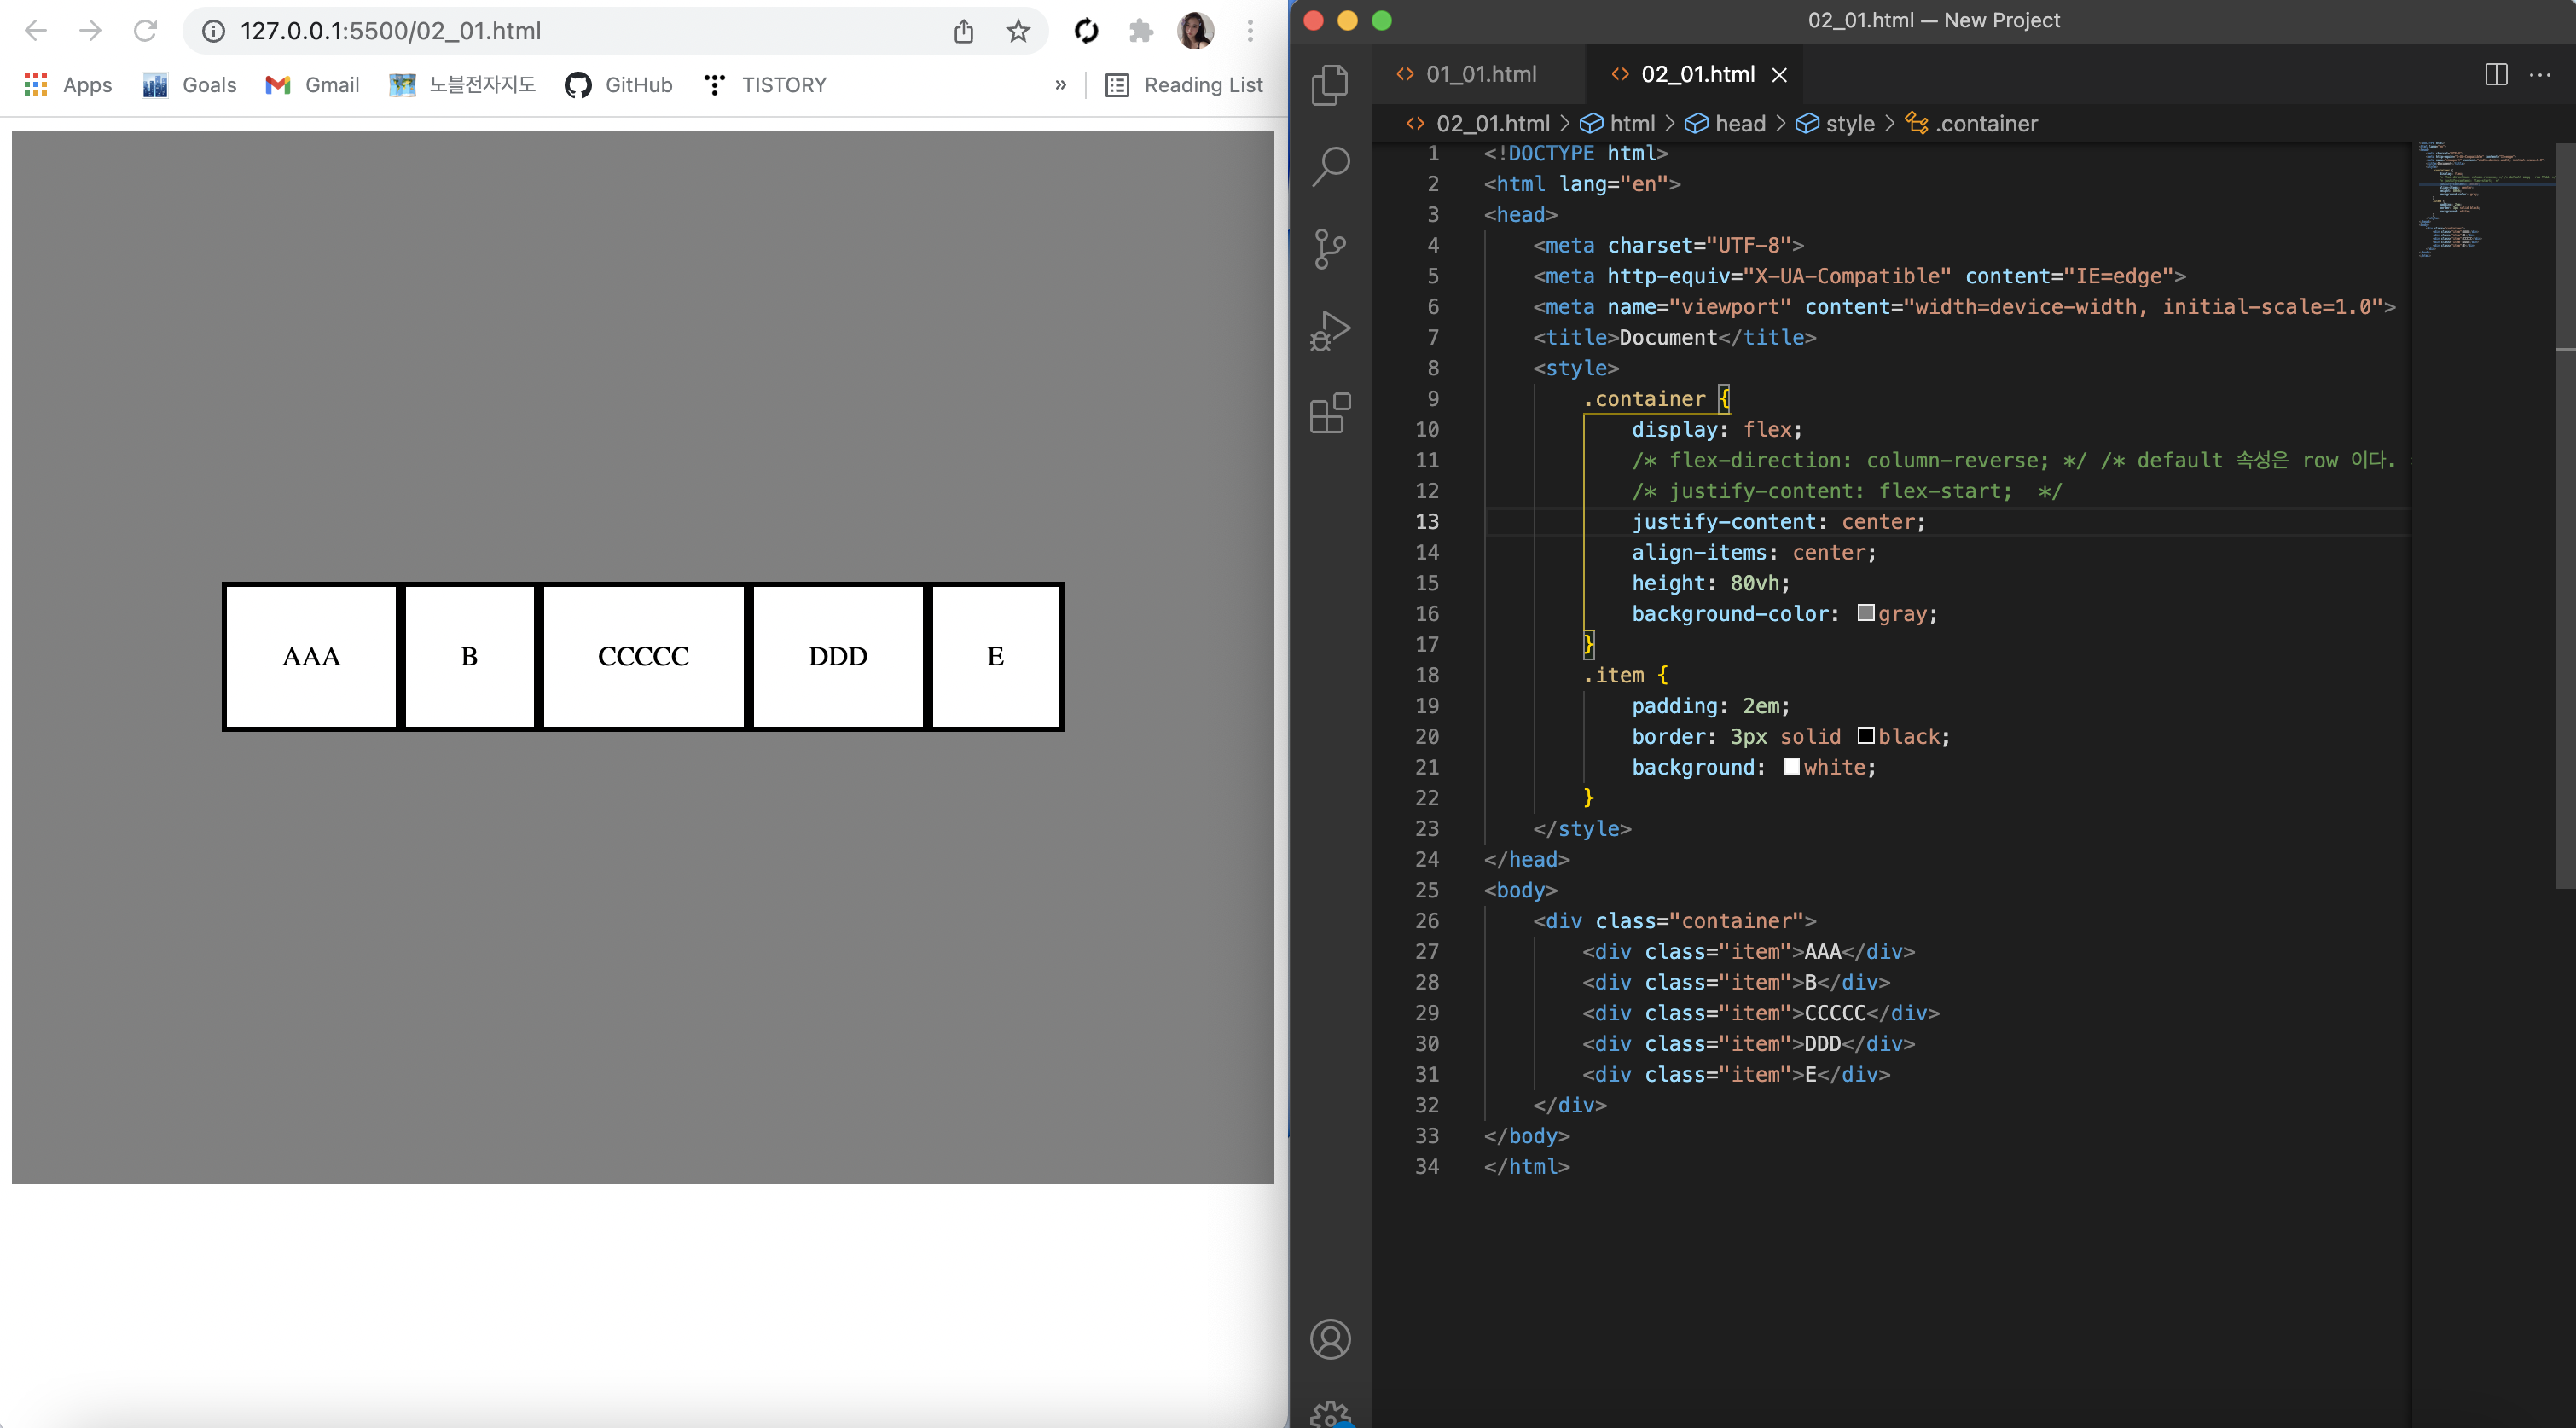The height and width of the screenshot is (1428, 2576).
Task: Open the Run and Debug view
Action: click(x=1330, y=330)
